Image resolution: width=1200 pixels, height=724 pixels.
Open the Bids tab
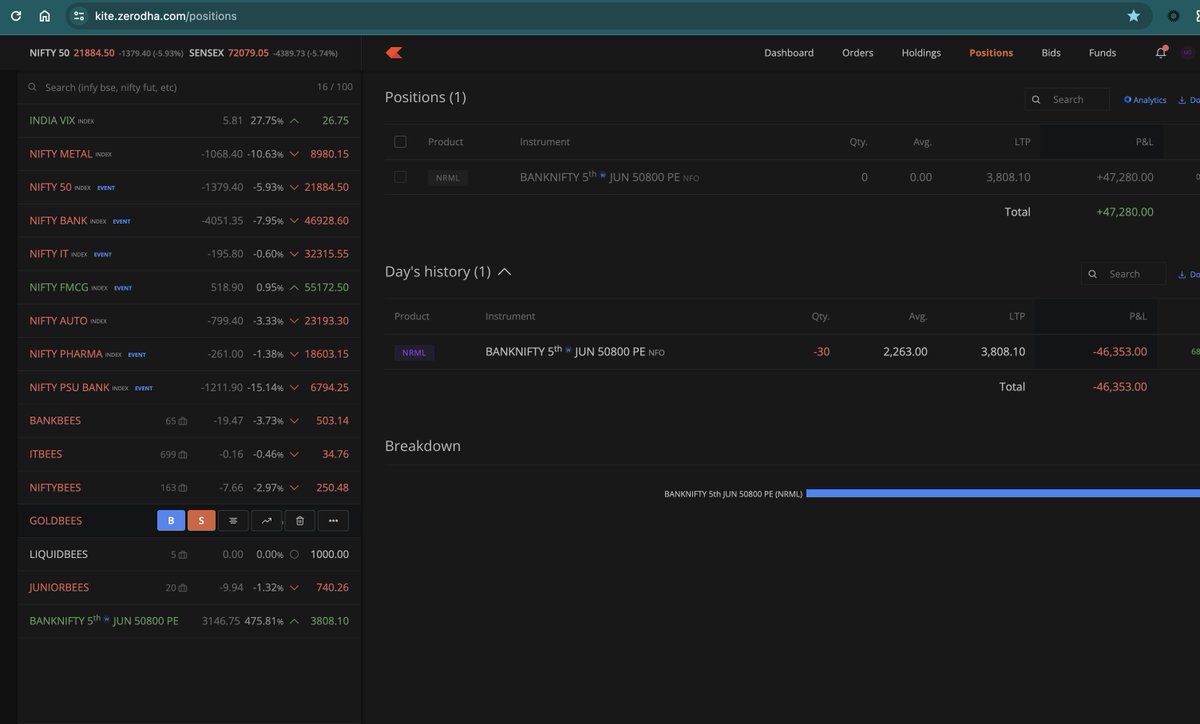[1051, 53]
